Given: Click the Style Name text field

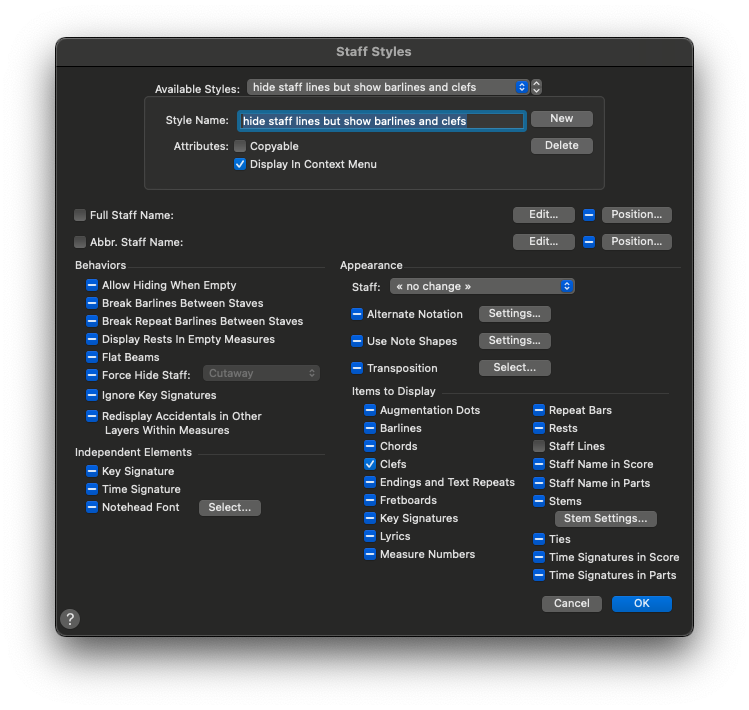Looking at the screenshot, I should tap(381, 121).
